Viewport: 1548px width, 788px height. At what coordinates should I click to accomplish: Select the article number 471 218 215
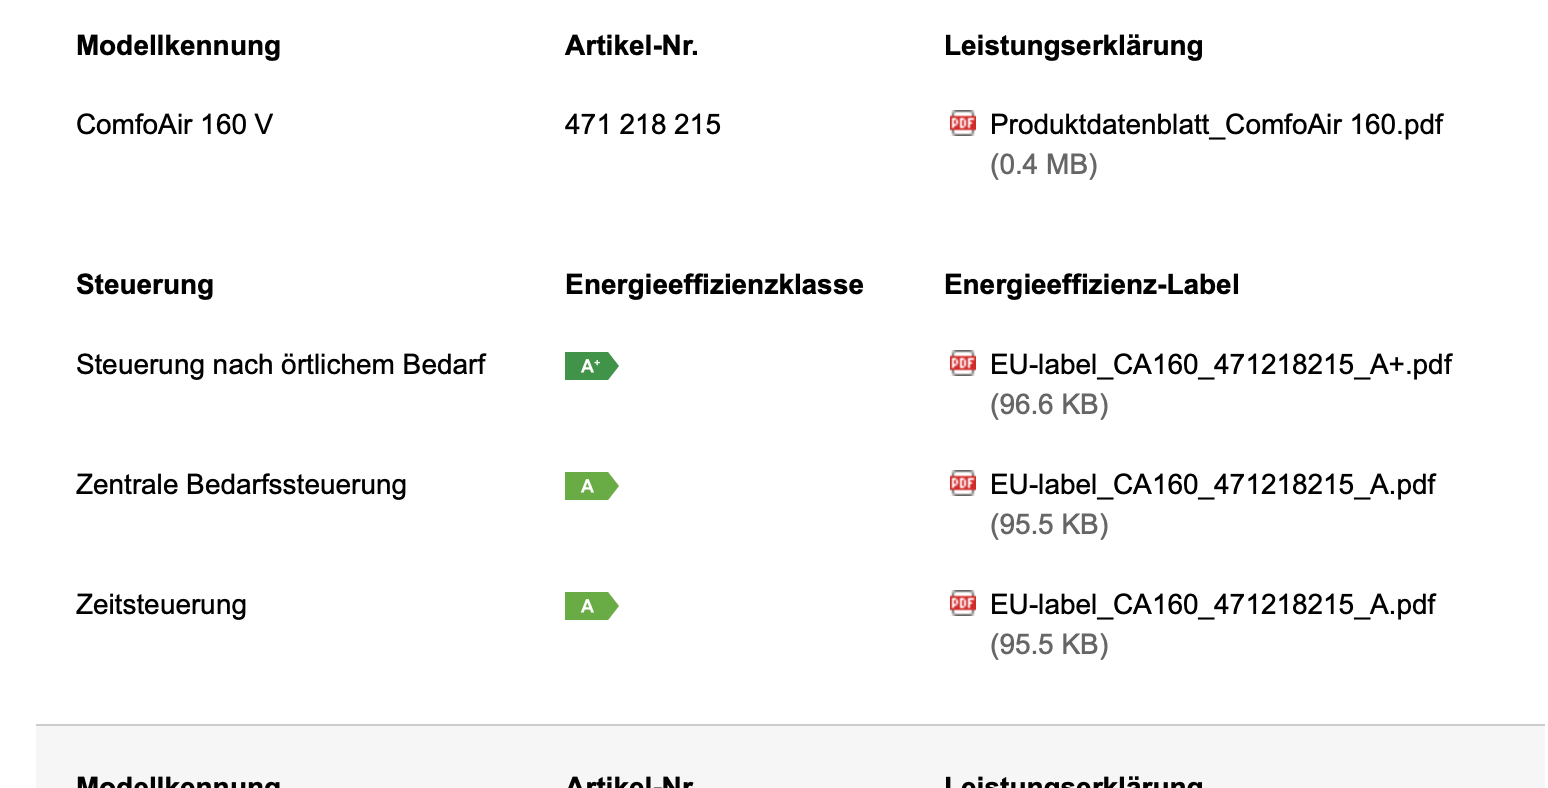point(642,125)
